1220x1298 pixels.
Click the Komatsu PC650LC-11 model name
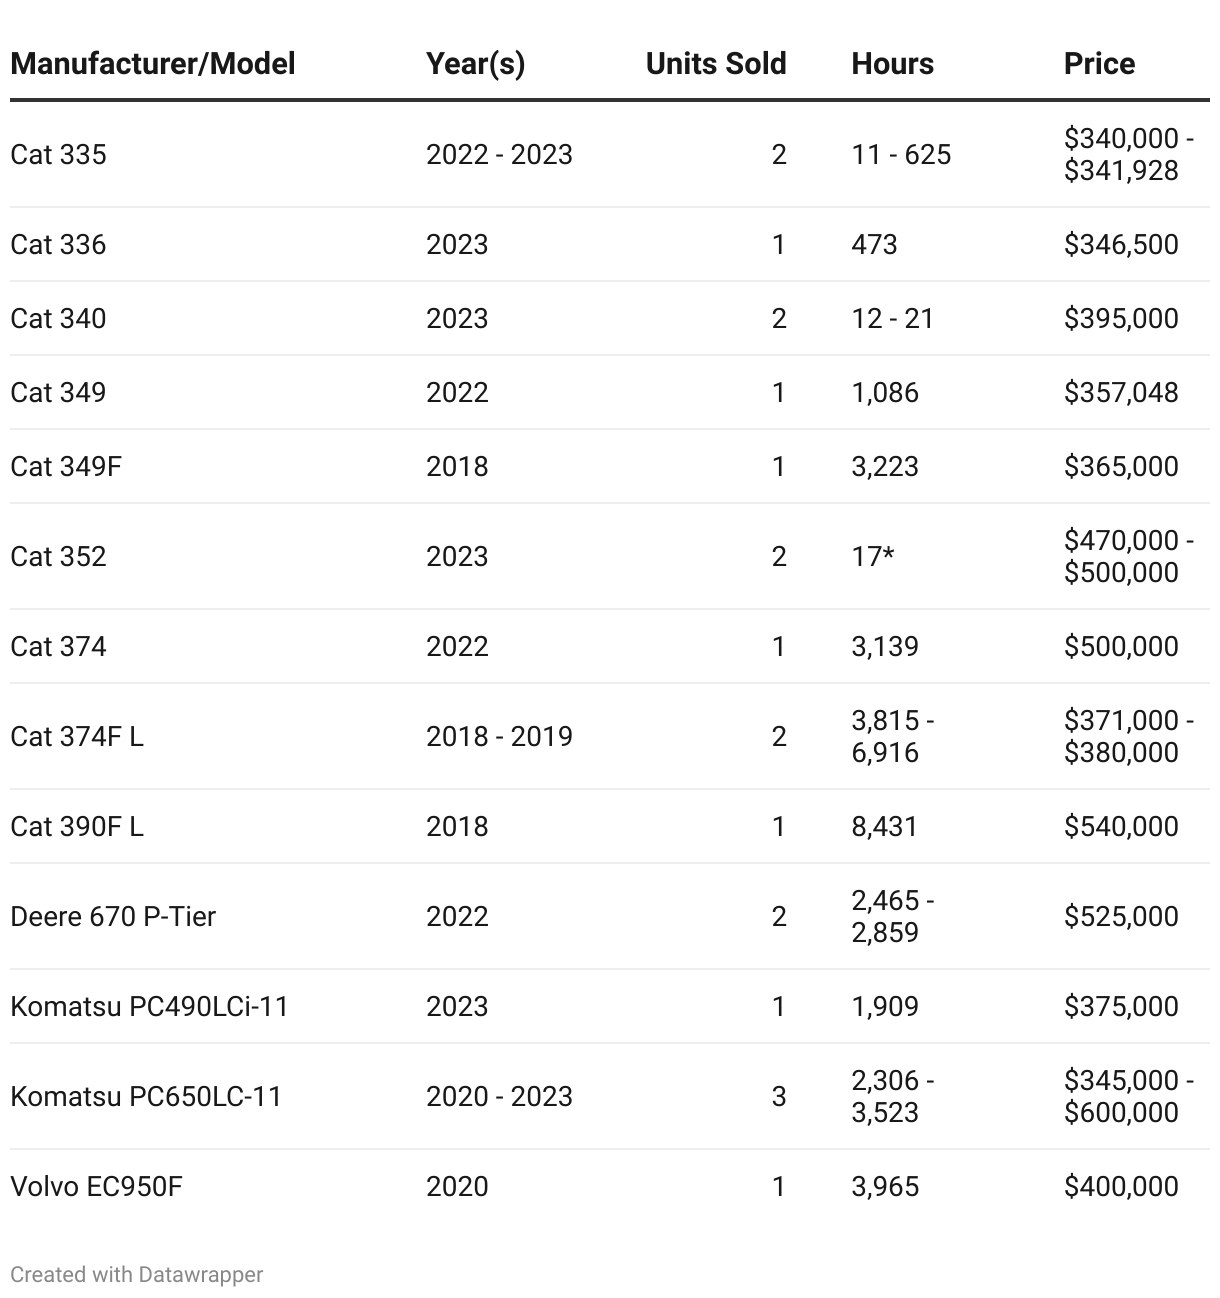(146, 1096)
